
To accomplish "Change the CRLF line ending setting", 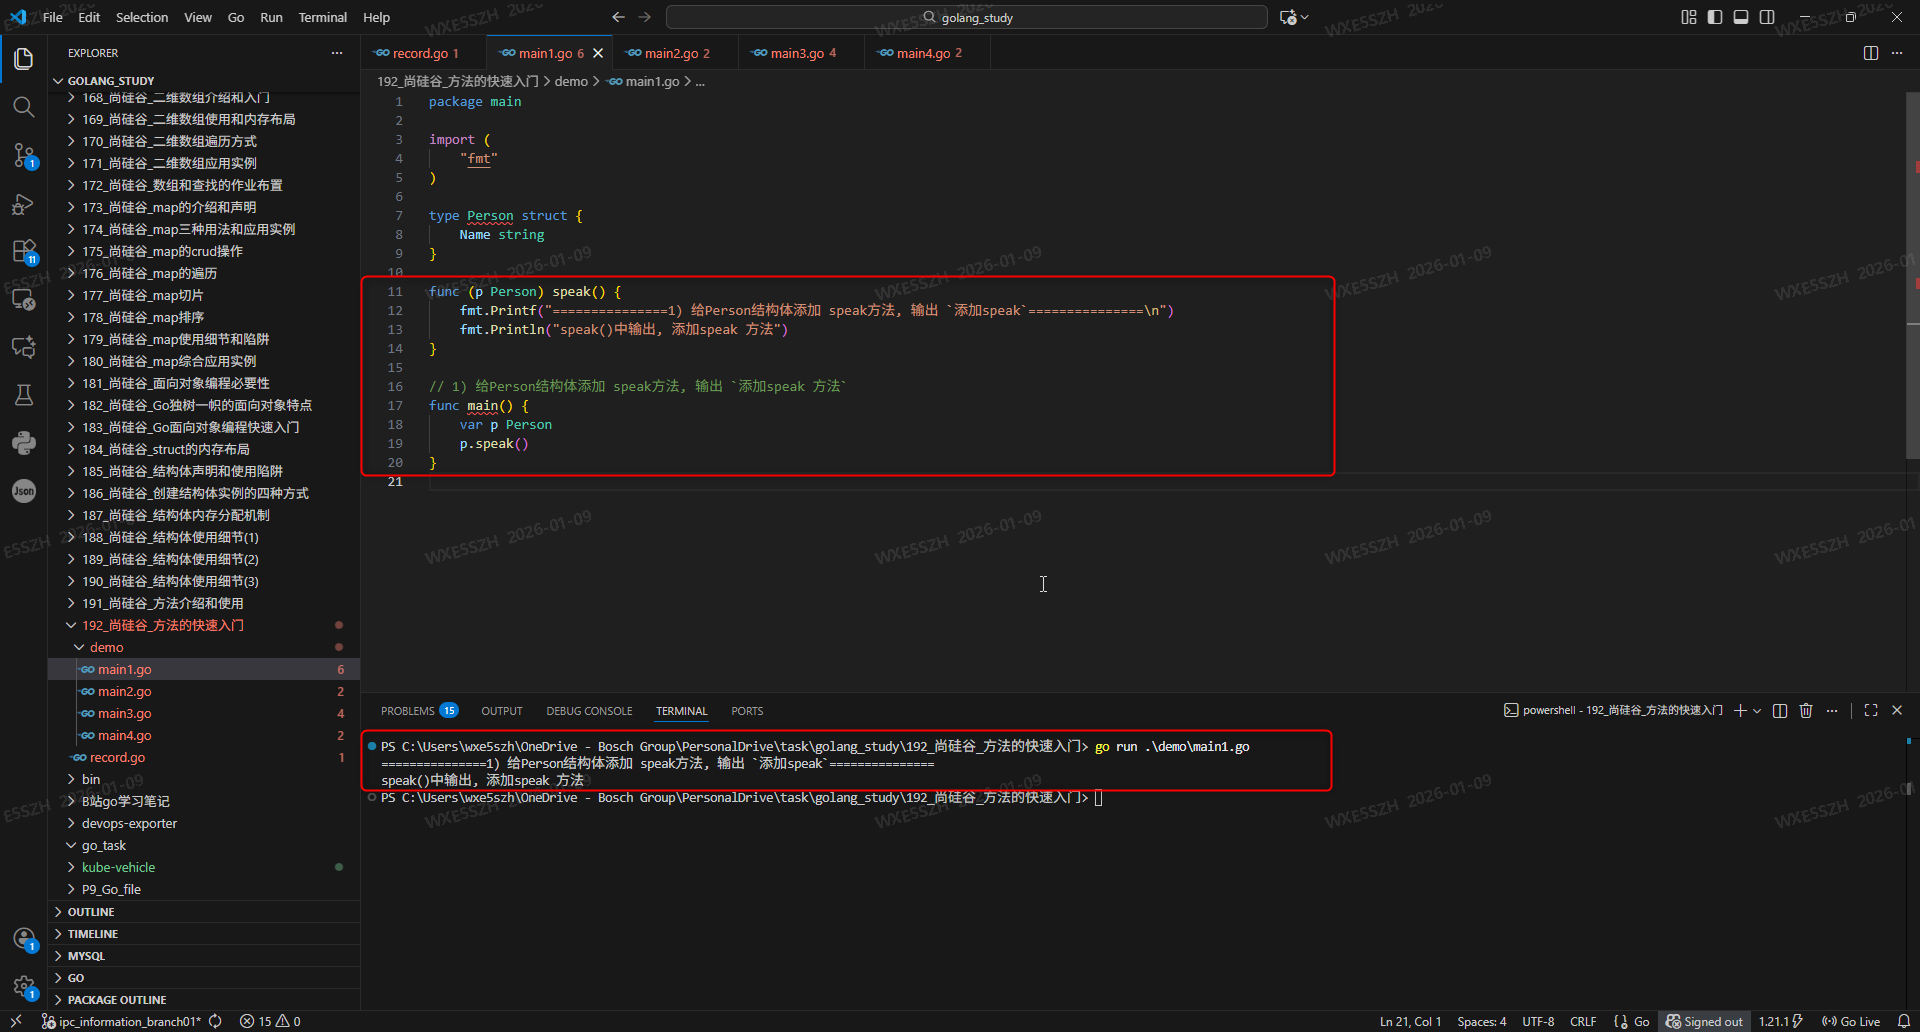I will click(x=1583, y=1021).
